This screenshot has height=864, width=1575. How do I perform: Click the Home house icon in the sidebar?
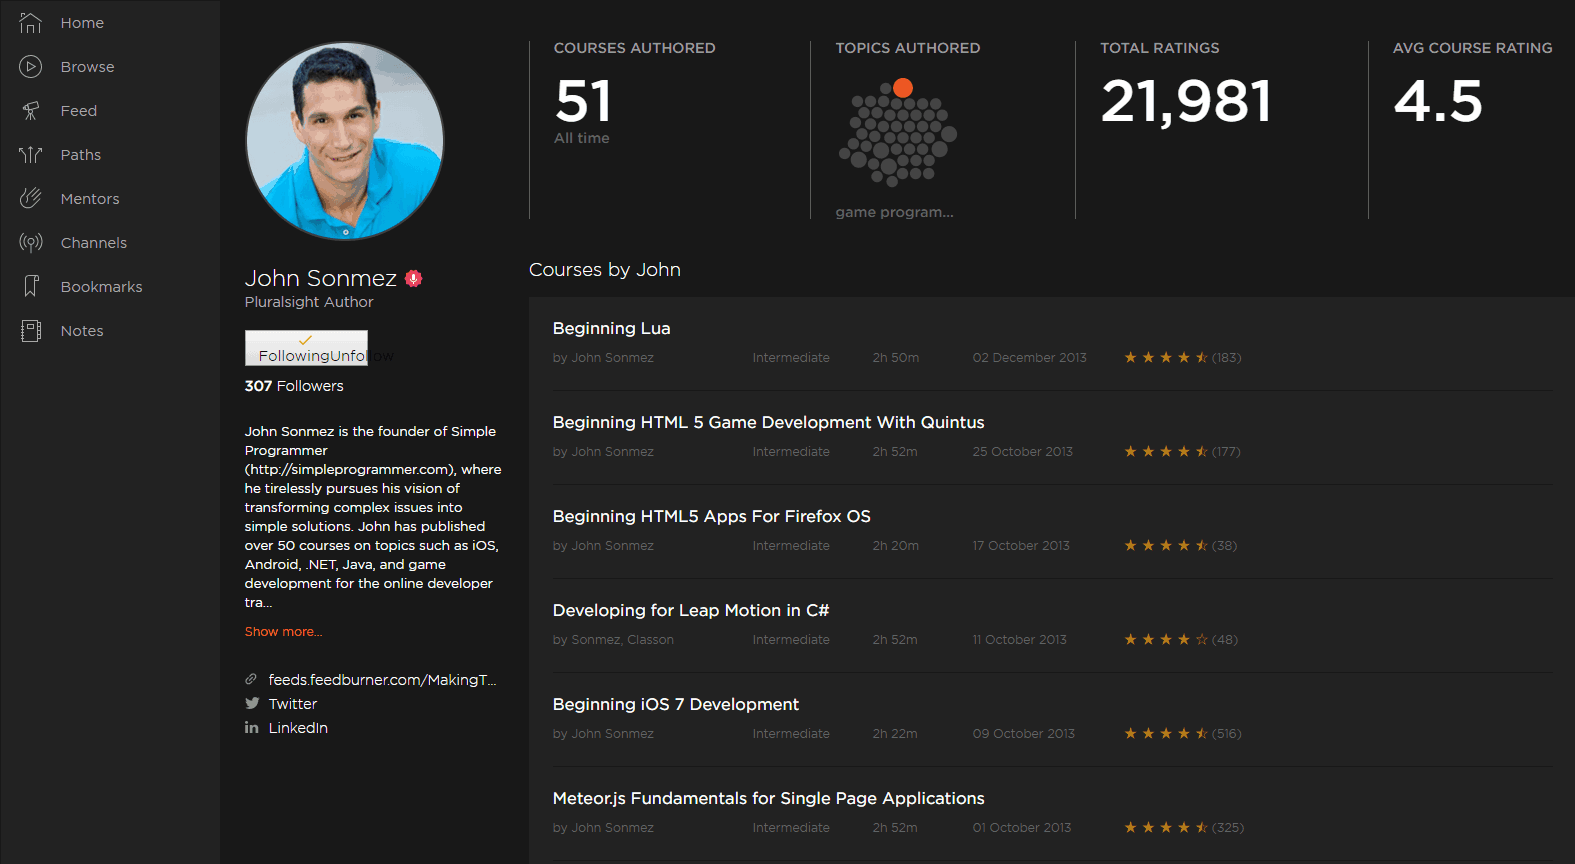[31, 23]
